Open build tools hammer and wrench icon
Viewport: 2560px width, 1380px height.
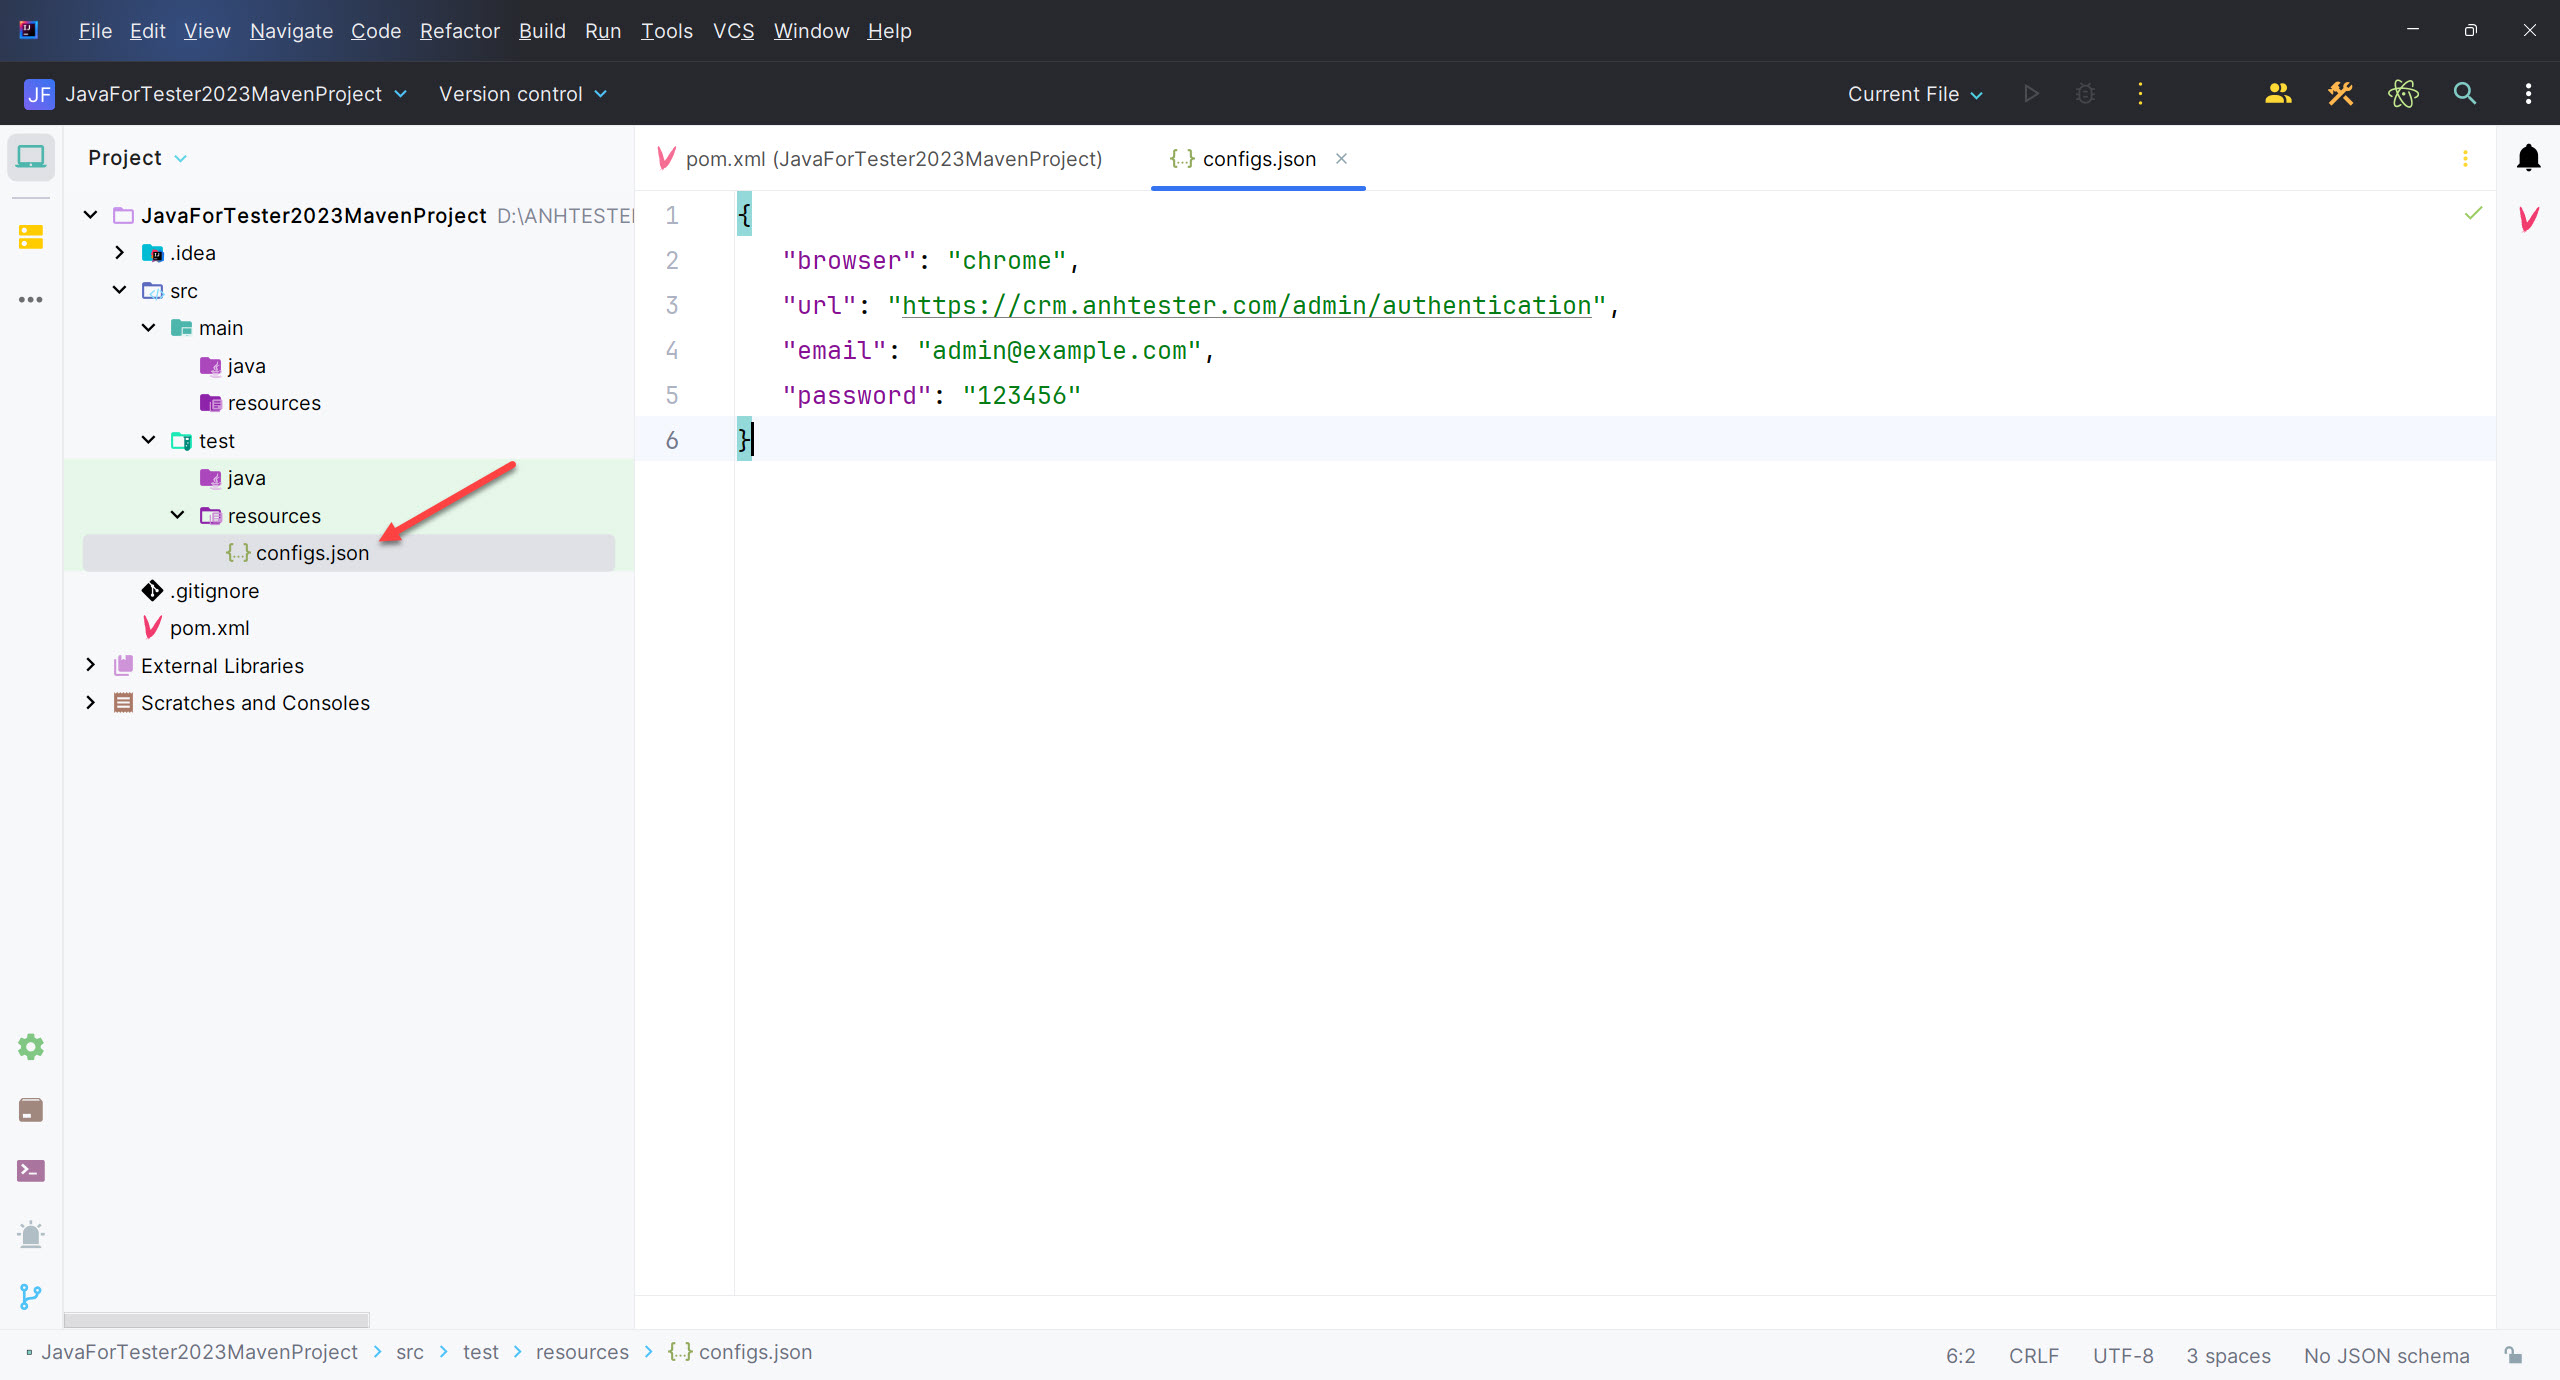2340,94
